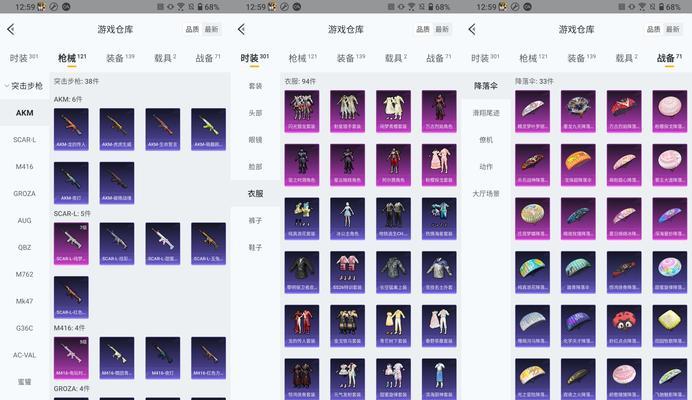Select the blue skirt outfit

[x=439, y=379]
